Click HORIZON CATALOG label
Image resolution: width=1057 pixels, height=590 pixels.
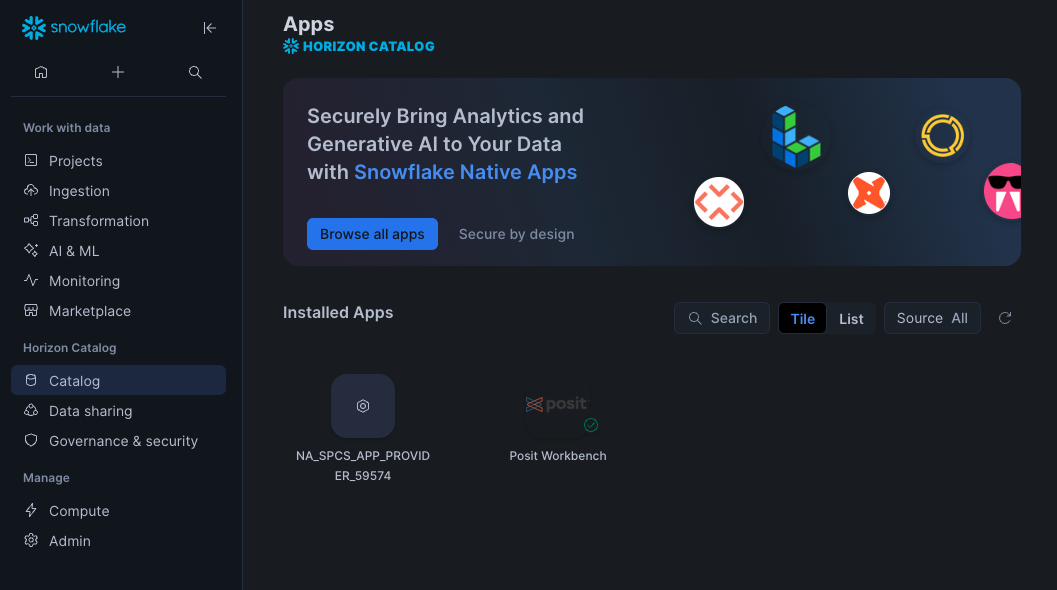tap(368, 46)
